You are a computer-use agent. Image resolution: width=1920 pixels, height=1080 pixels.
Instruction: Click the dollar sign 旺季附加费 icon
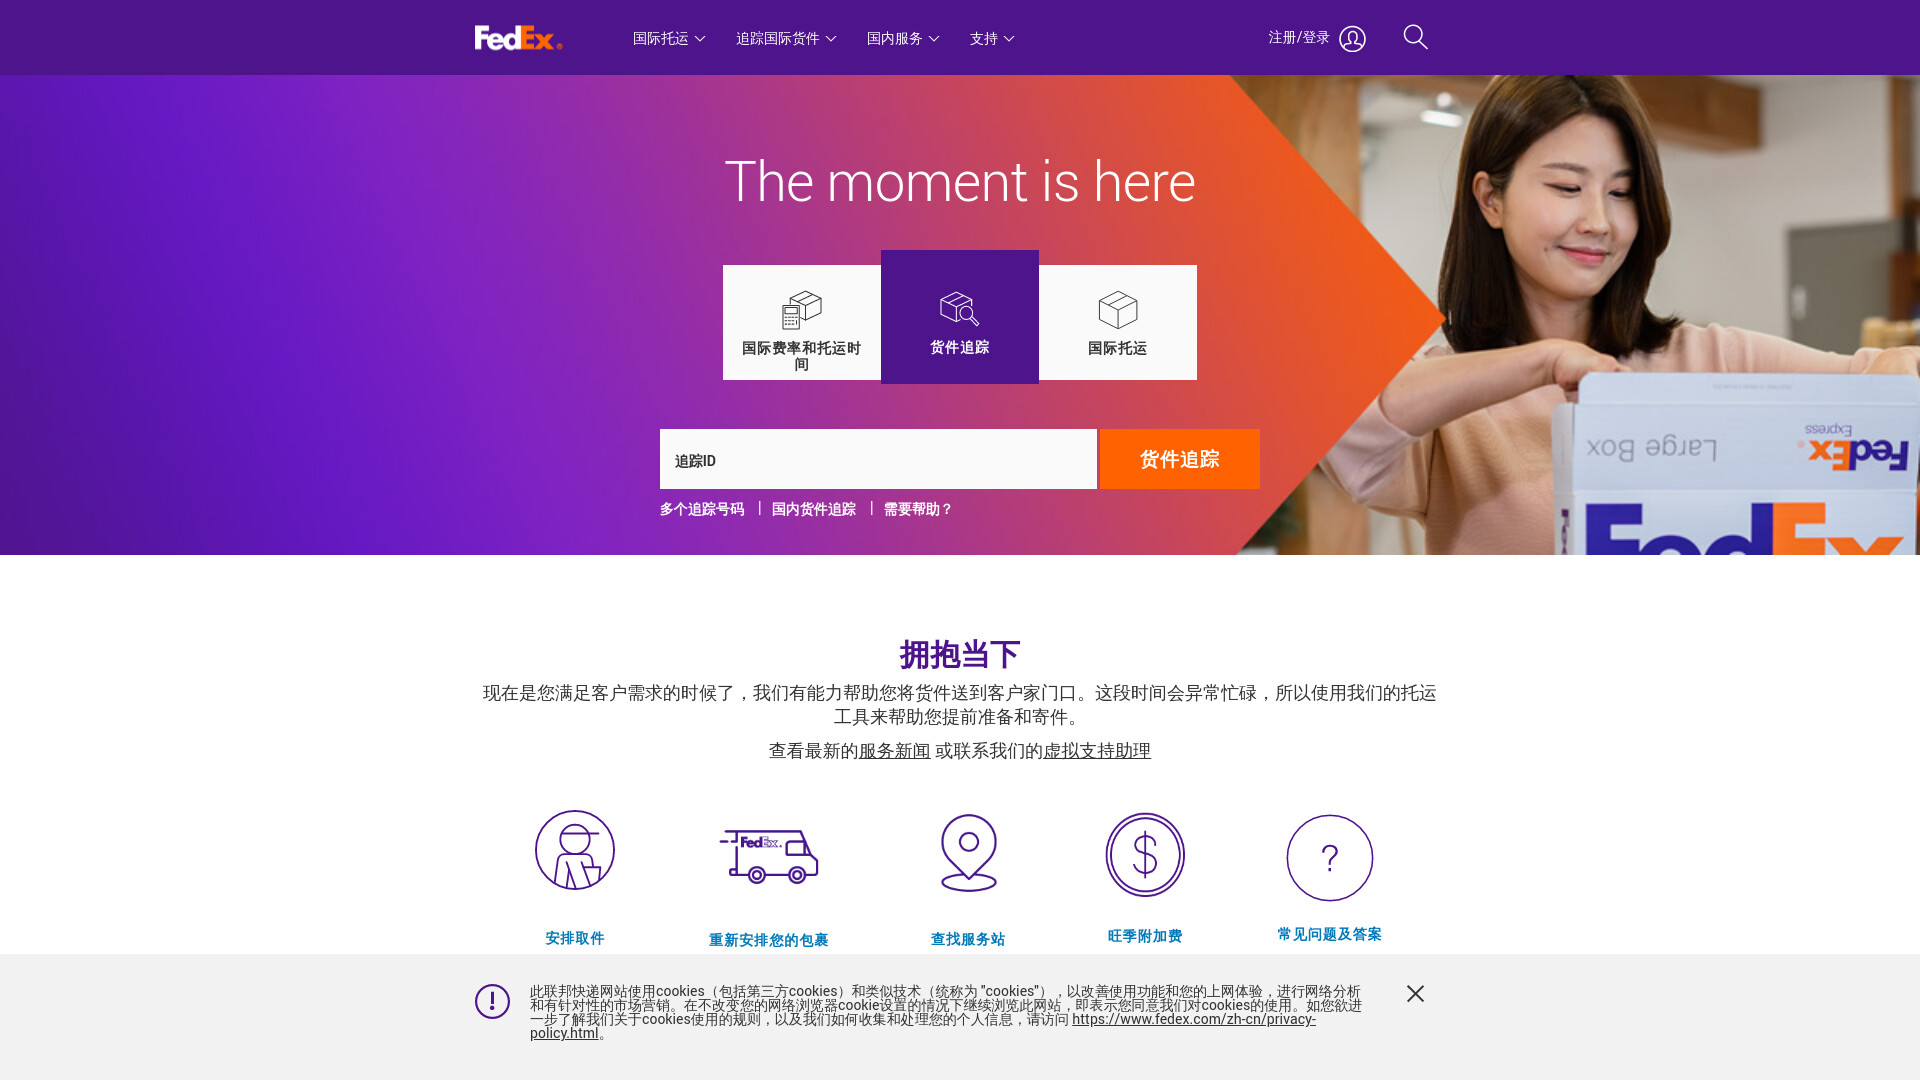coord(1145,855)
